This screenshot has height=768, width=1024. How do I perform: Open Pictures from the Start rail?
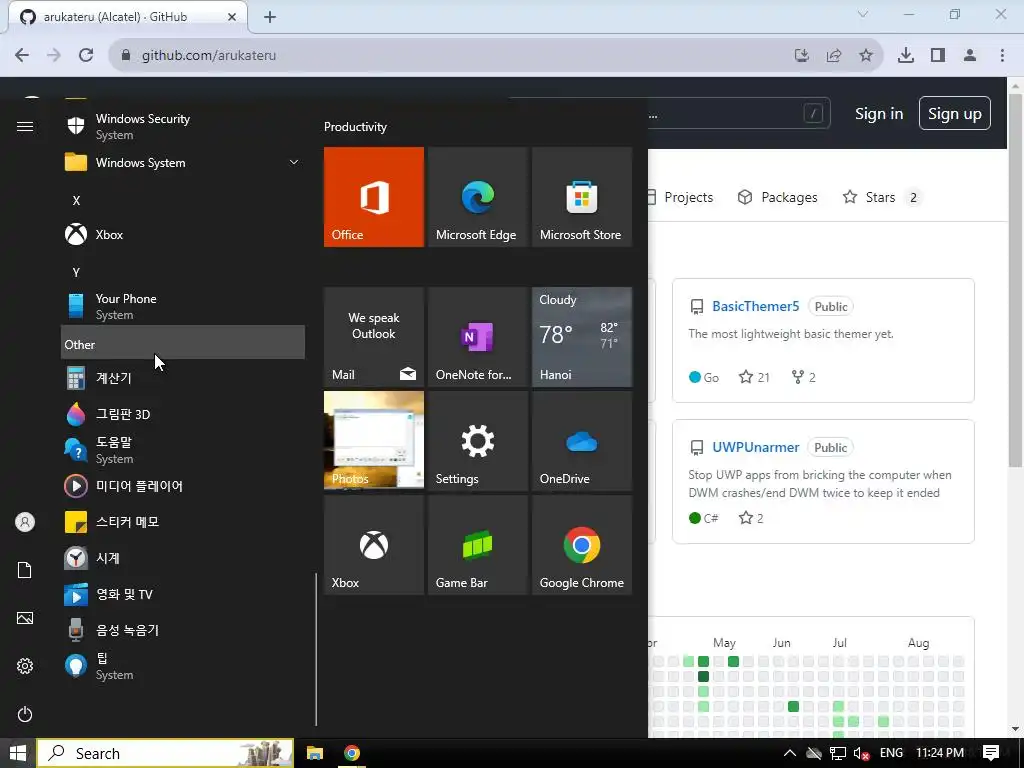(25, 618)
